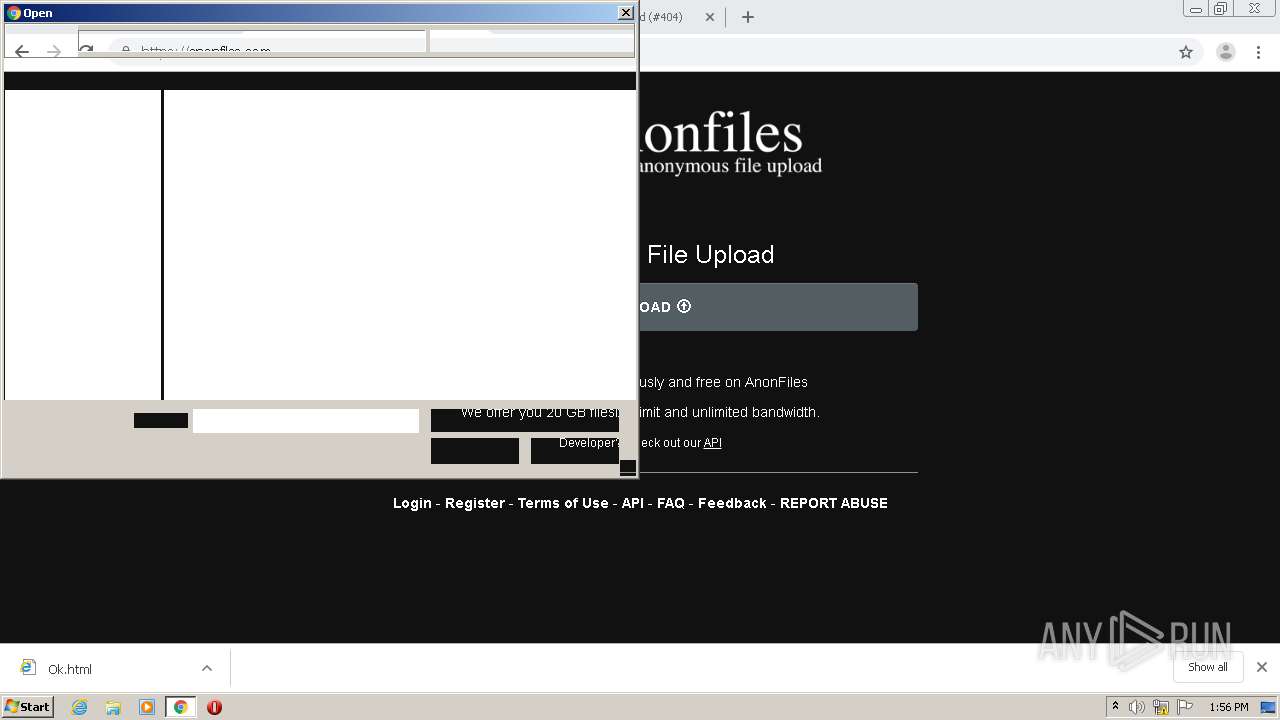Open the FAQ link

671,503
